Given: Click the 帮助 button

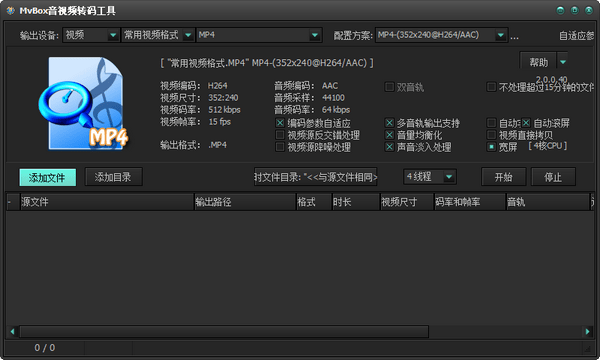Looking at the screenshot, I should click(538, 62).
